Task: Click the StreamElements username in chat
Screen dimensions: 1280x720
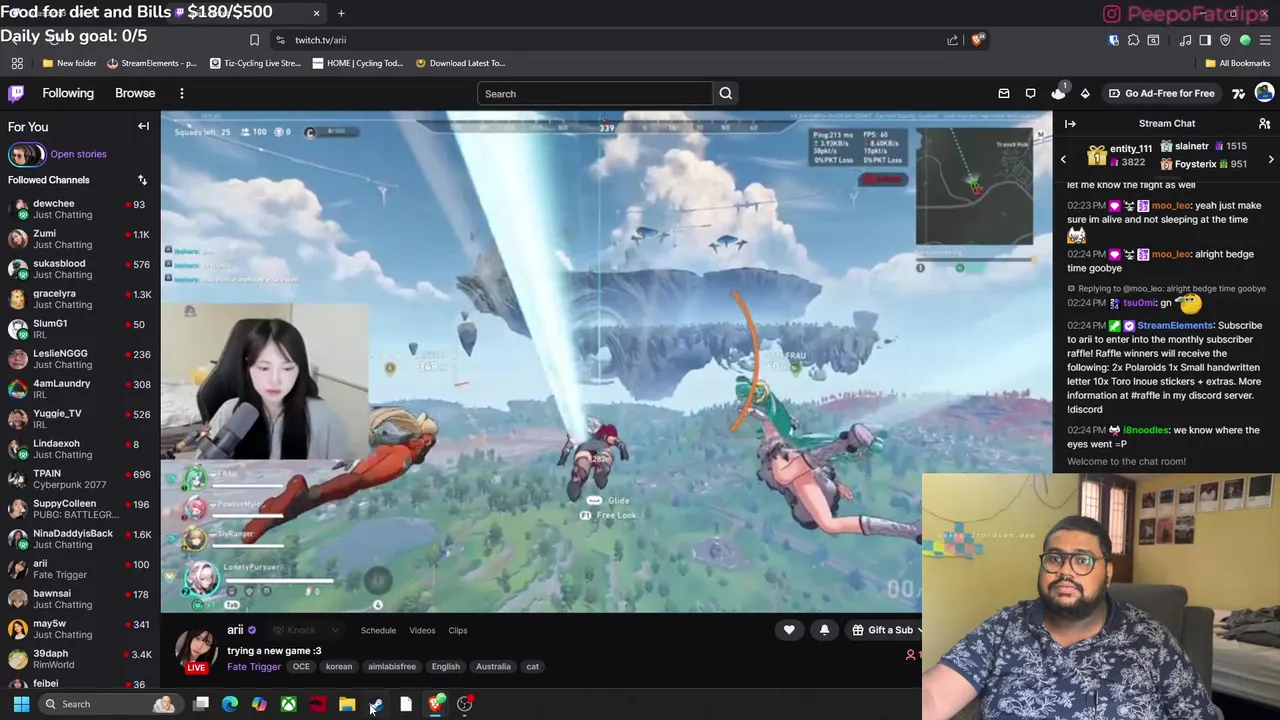Action: (x=1174, y=326)
